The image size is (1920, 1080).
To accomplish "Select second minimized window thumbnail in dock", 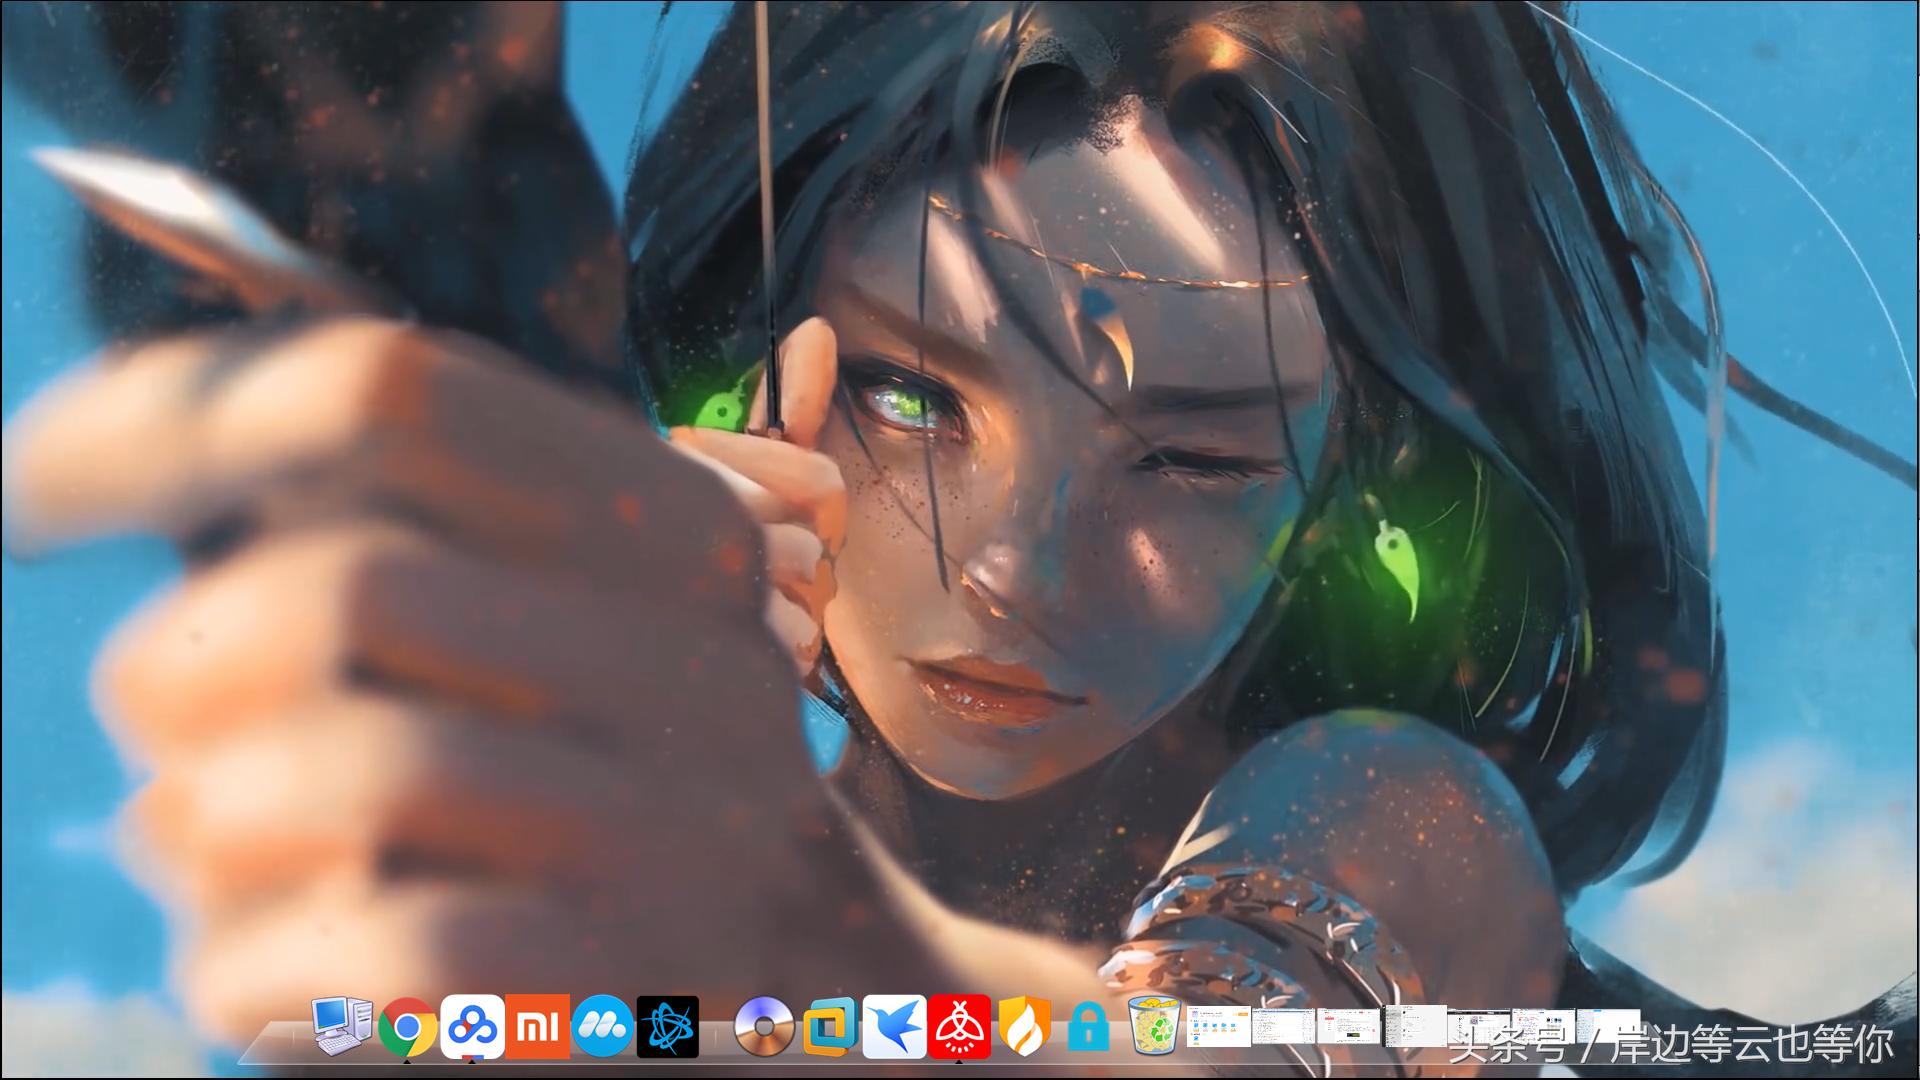I will point(1284,1027).
